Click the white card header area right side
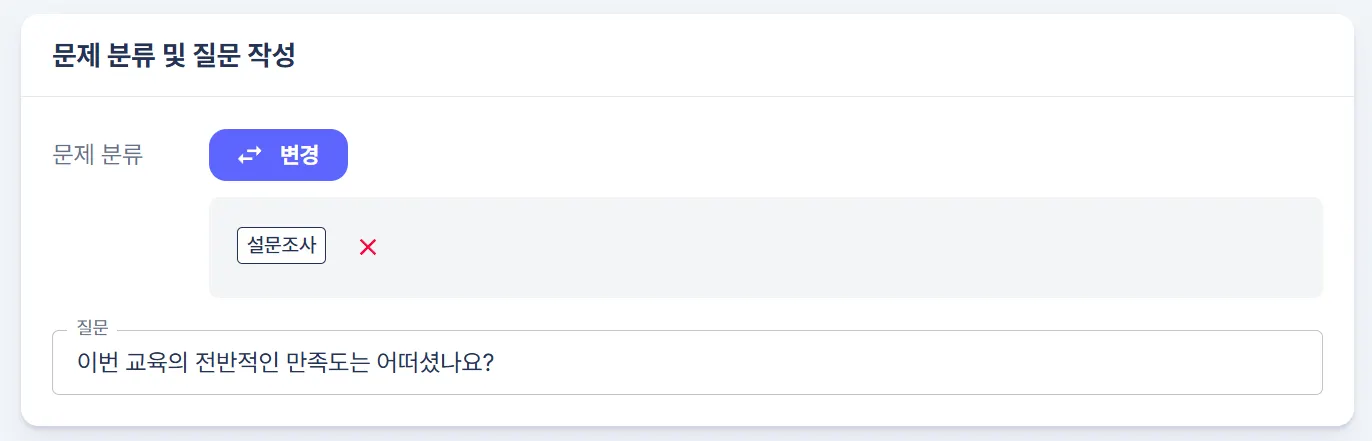The image size is (1372, 441). point(1000,56)
